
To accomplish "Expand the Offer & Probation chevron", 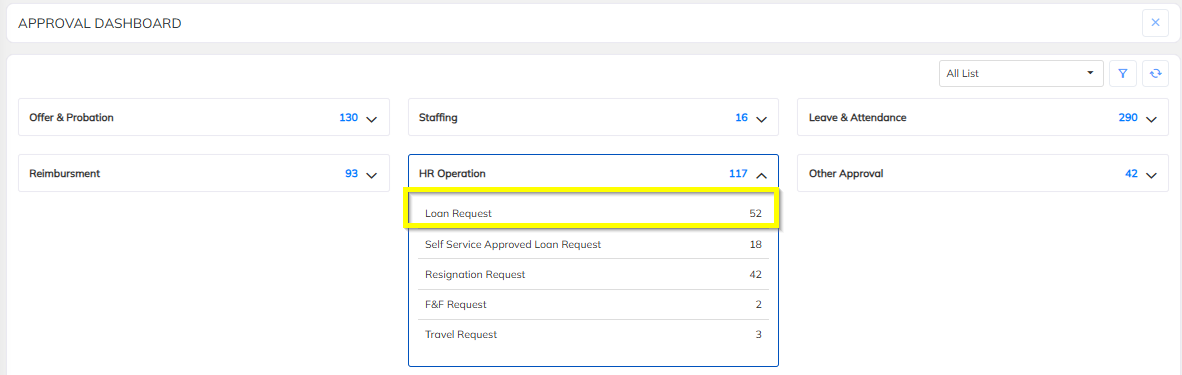I will coord(371,119).
